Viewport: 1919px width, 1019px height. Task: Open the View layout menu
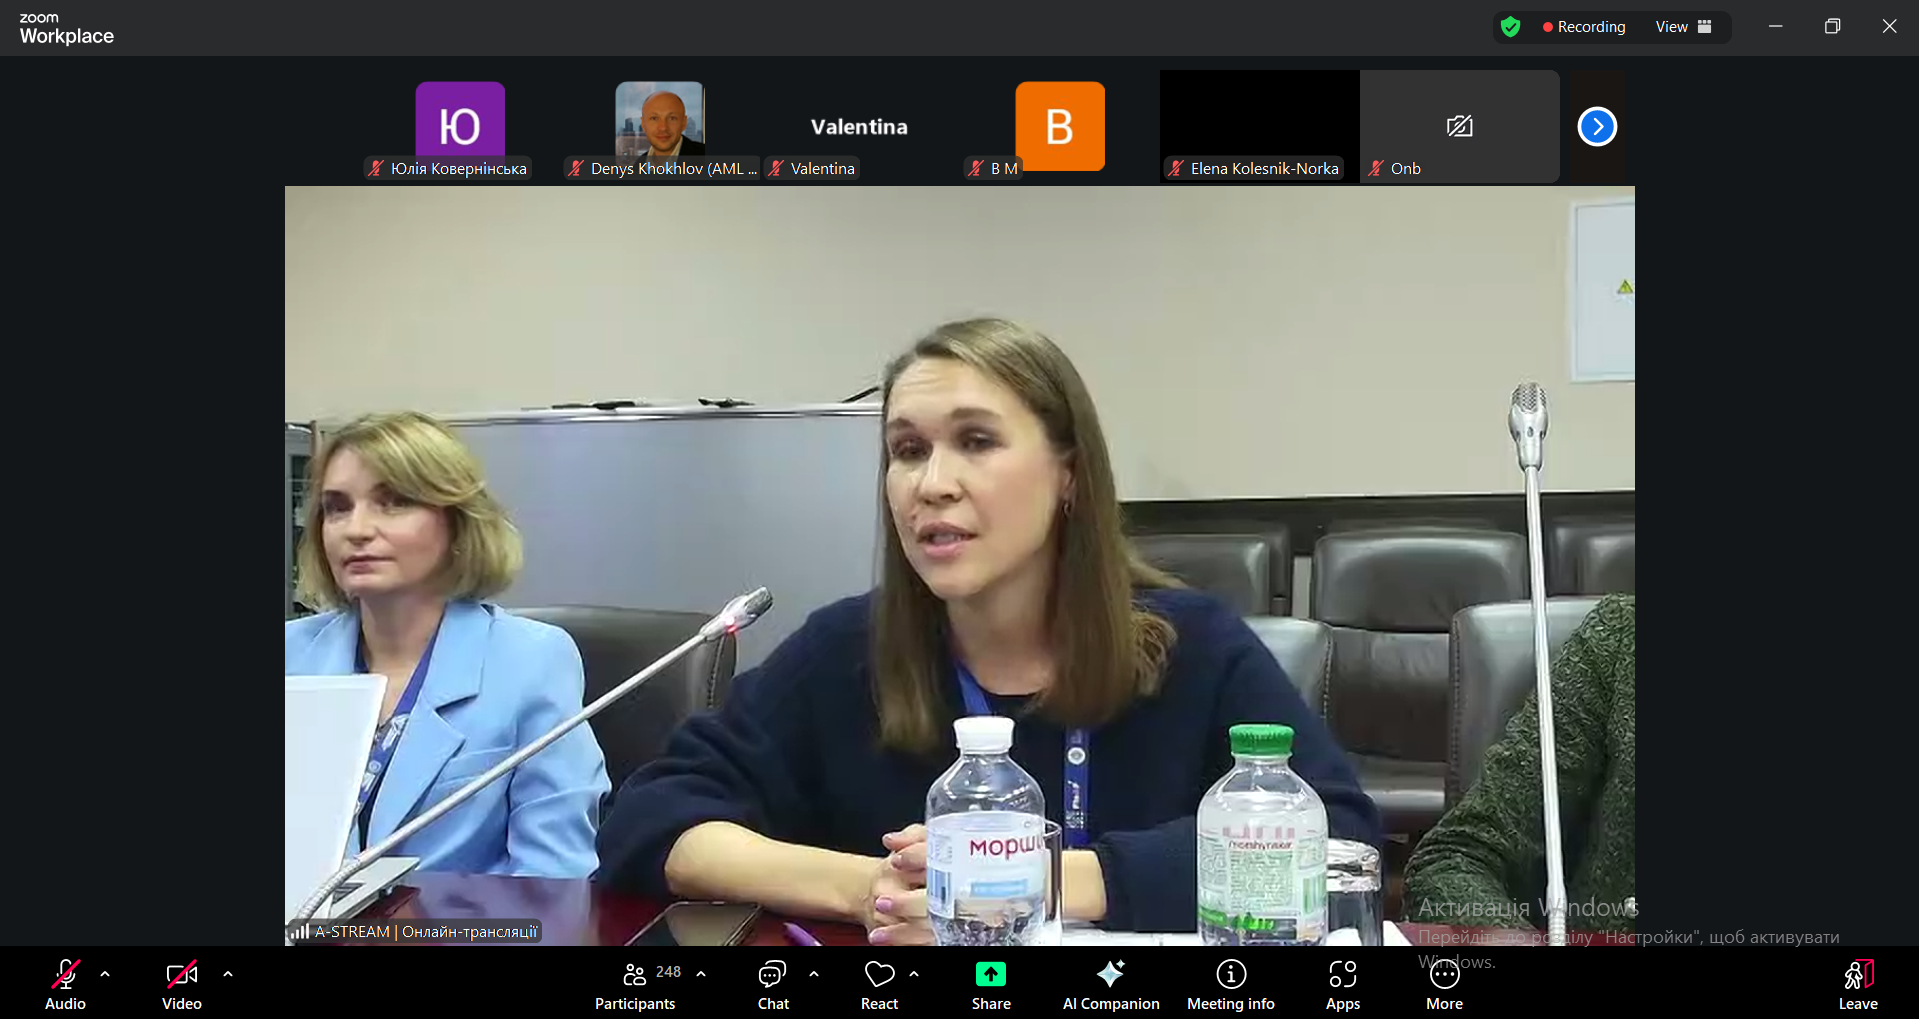point(1683,27)
